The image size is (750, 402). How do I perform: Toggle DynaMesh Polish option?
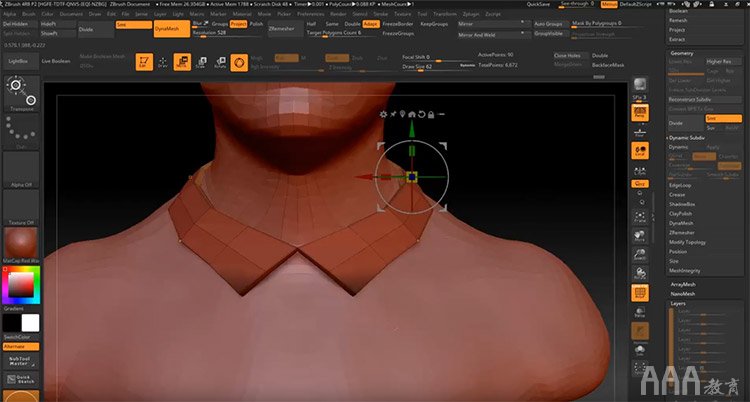tap(256, 23)
